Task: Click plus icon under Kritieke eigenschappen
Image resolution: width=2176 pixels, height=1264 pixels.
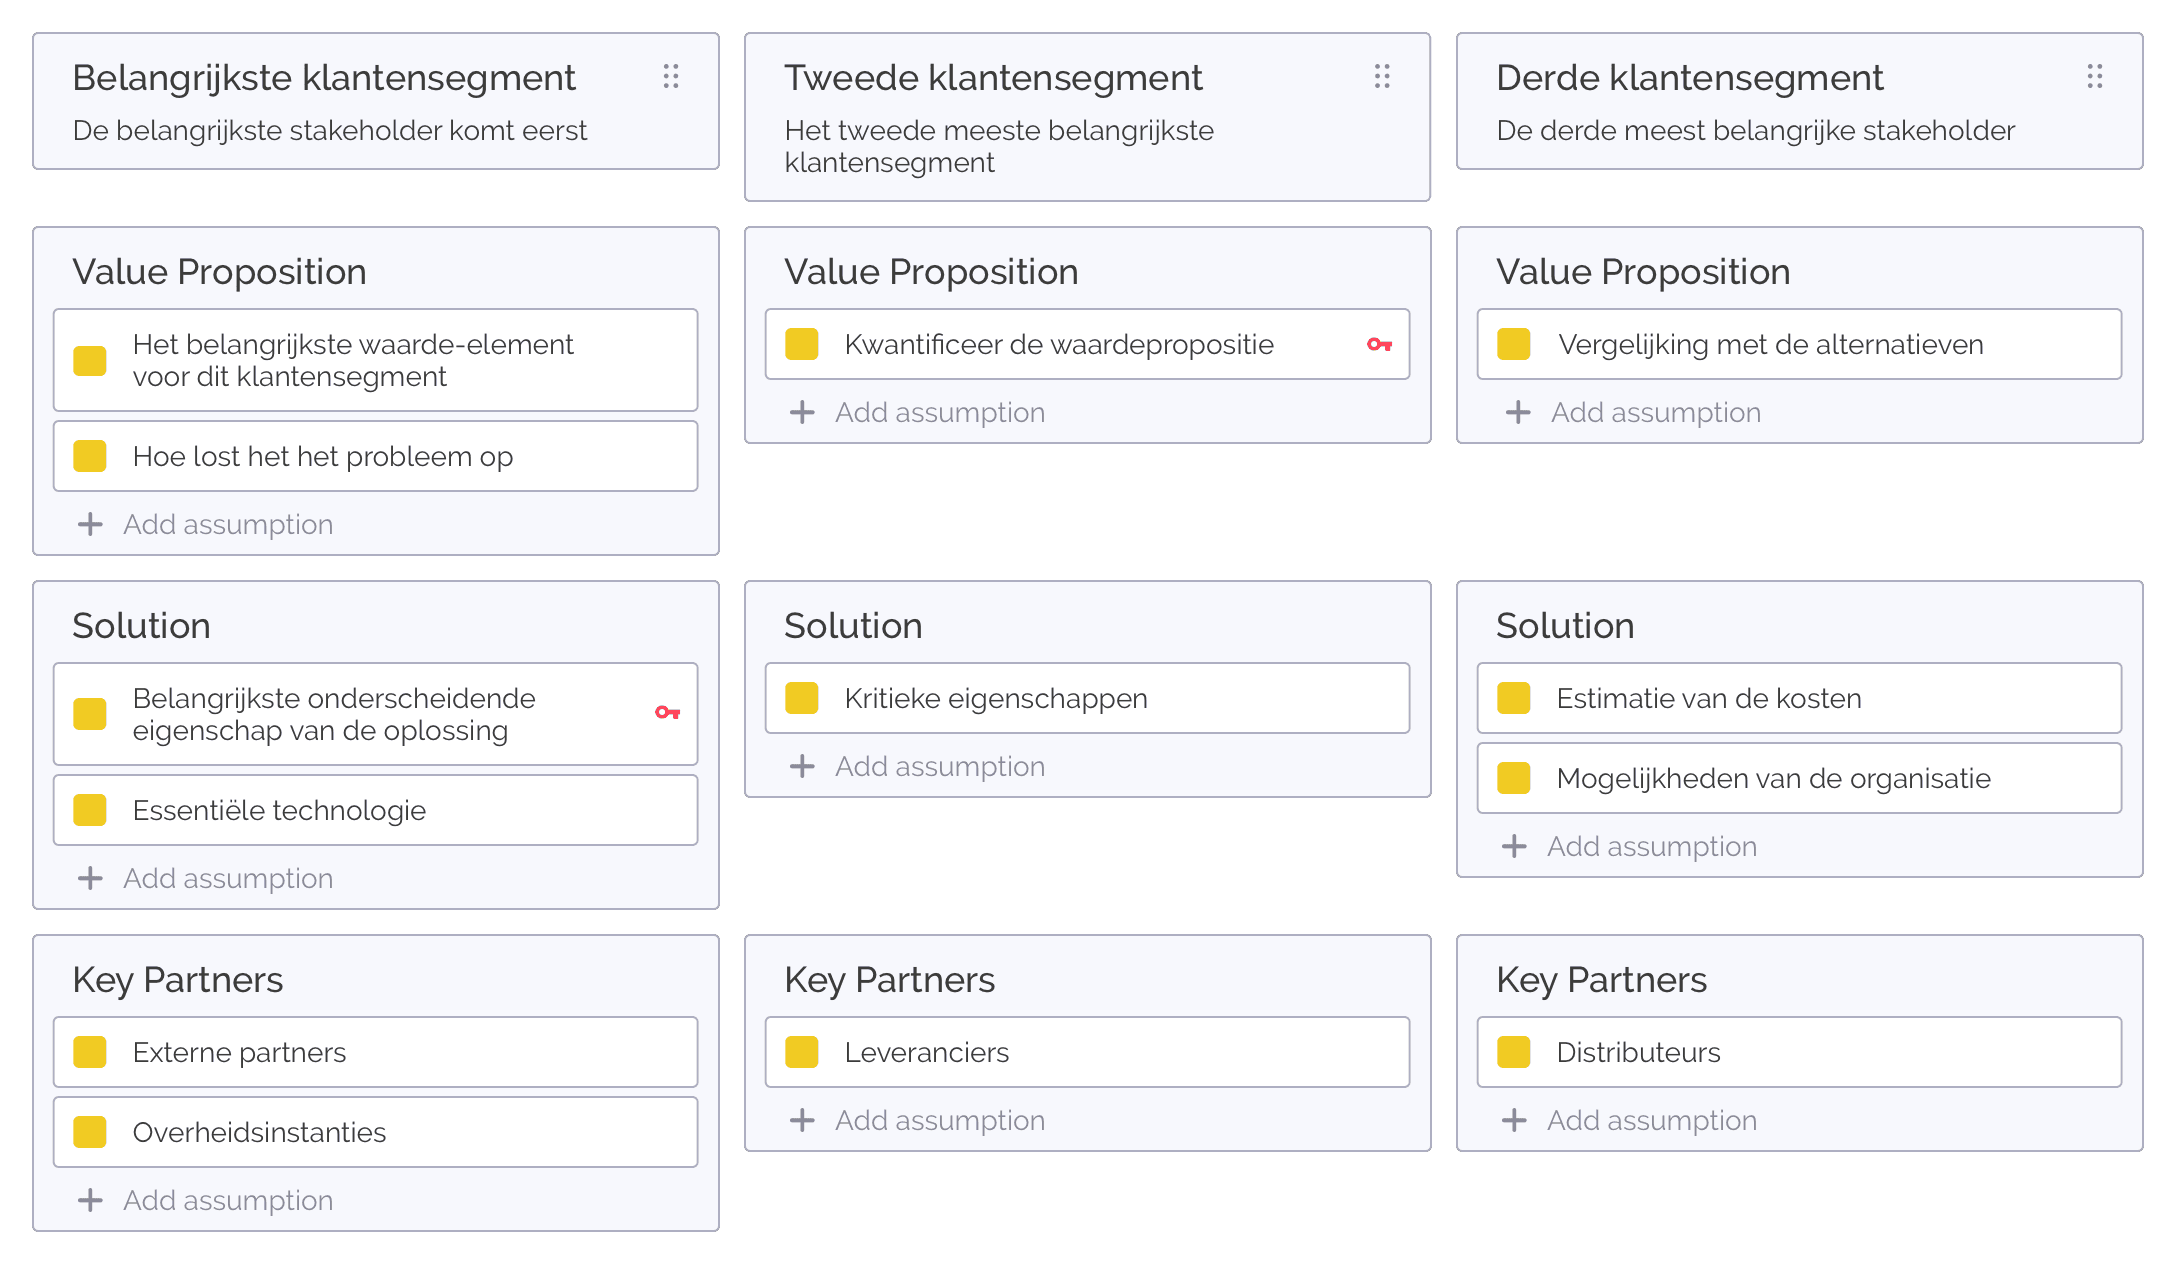Action: pyautogui.click(x=802, y=767)
